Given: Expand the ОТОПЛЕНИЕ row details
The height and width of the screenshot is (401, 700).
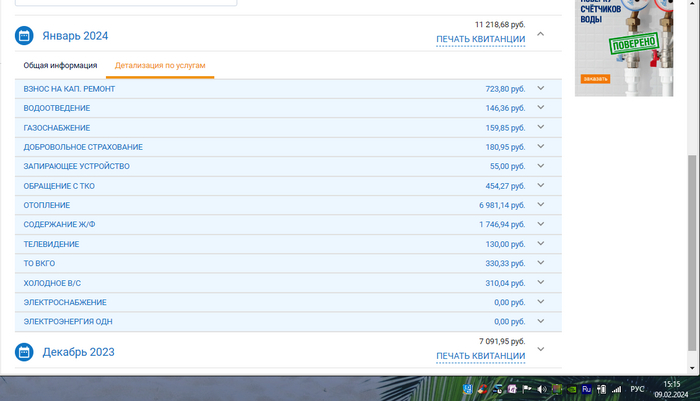Looking at the screenshot, I should click(x=541, y=205).
